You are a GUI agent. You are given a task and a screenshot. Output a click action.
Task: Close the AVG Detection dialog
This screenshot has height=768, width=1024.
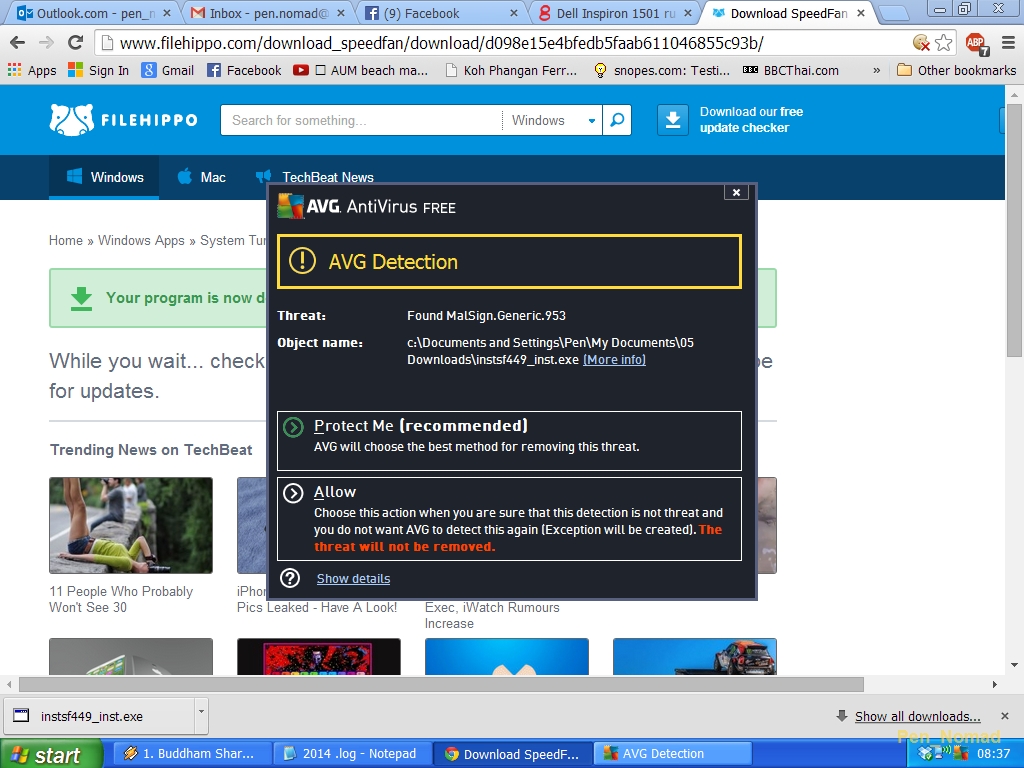click(736, 192)
